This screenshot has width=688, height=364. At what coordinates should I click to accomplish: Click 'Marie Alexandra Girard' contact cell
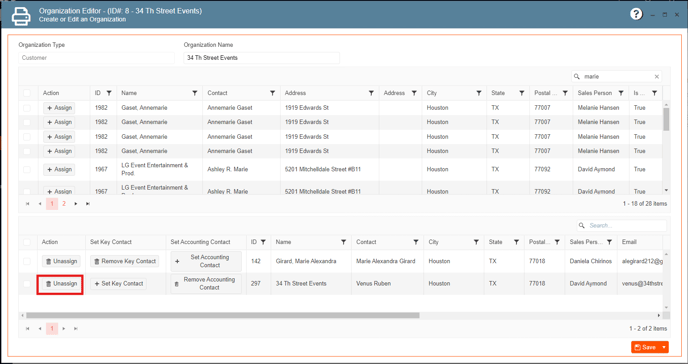coord(386,261)
